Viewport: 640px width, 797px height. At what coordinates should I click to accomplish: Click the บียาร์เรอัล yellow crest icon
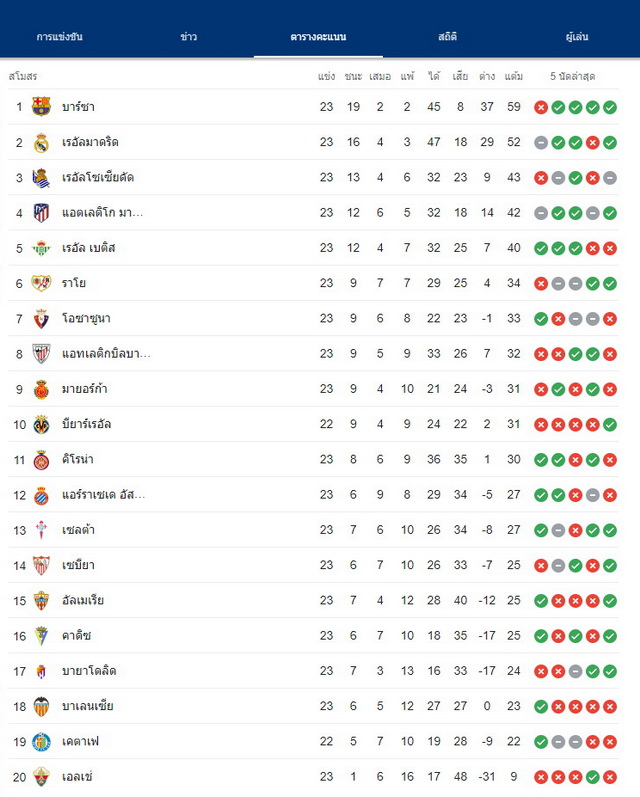pyautogui.click(x=41, y=424)
